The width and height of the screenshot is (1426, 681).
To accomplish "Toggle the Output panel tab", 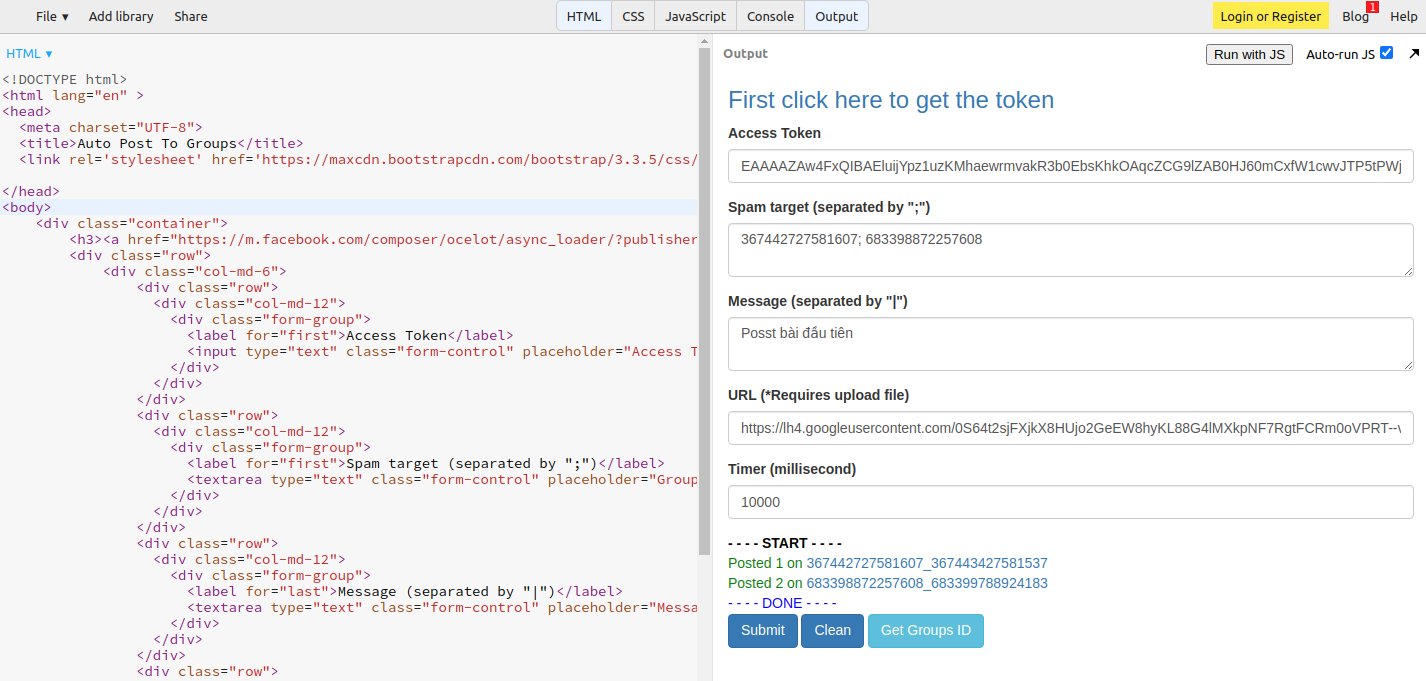I will [x=836, y=16].
